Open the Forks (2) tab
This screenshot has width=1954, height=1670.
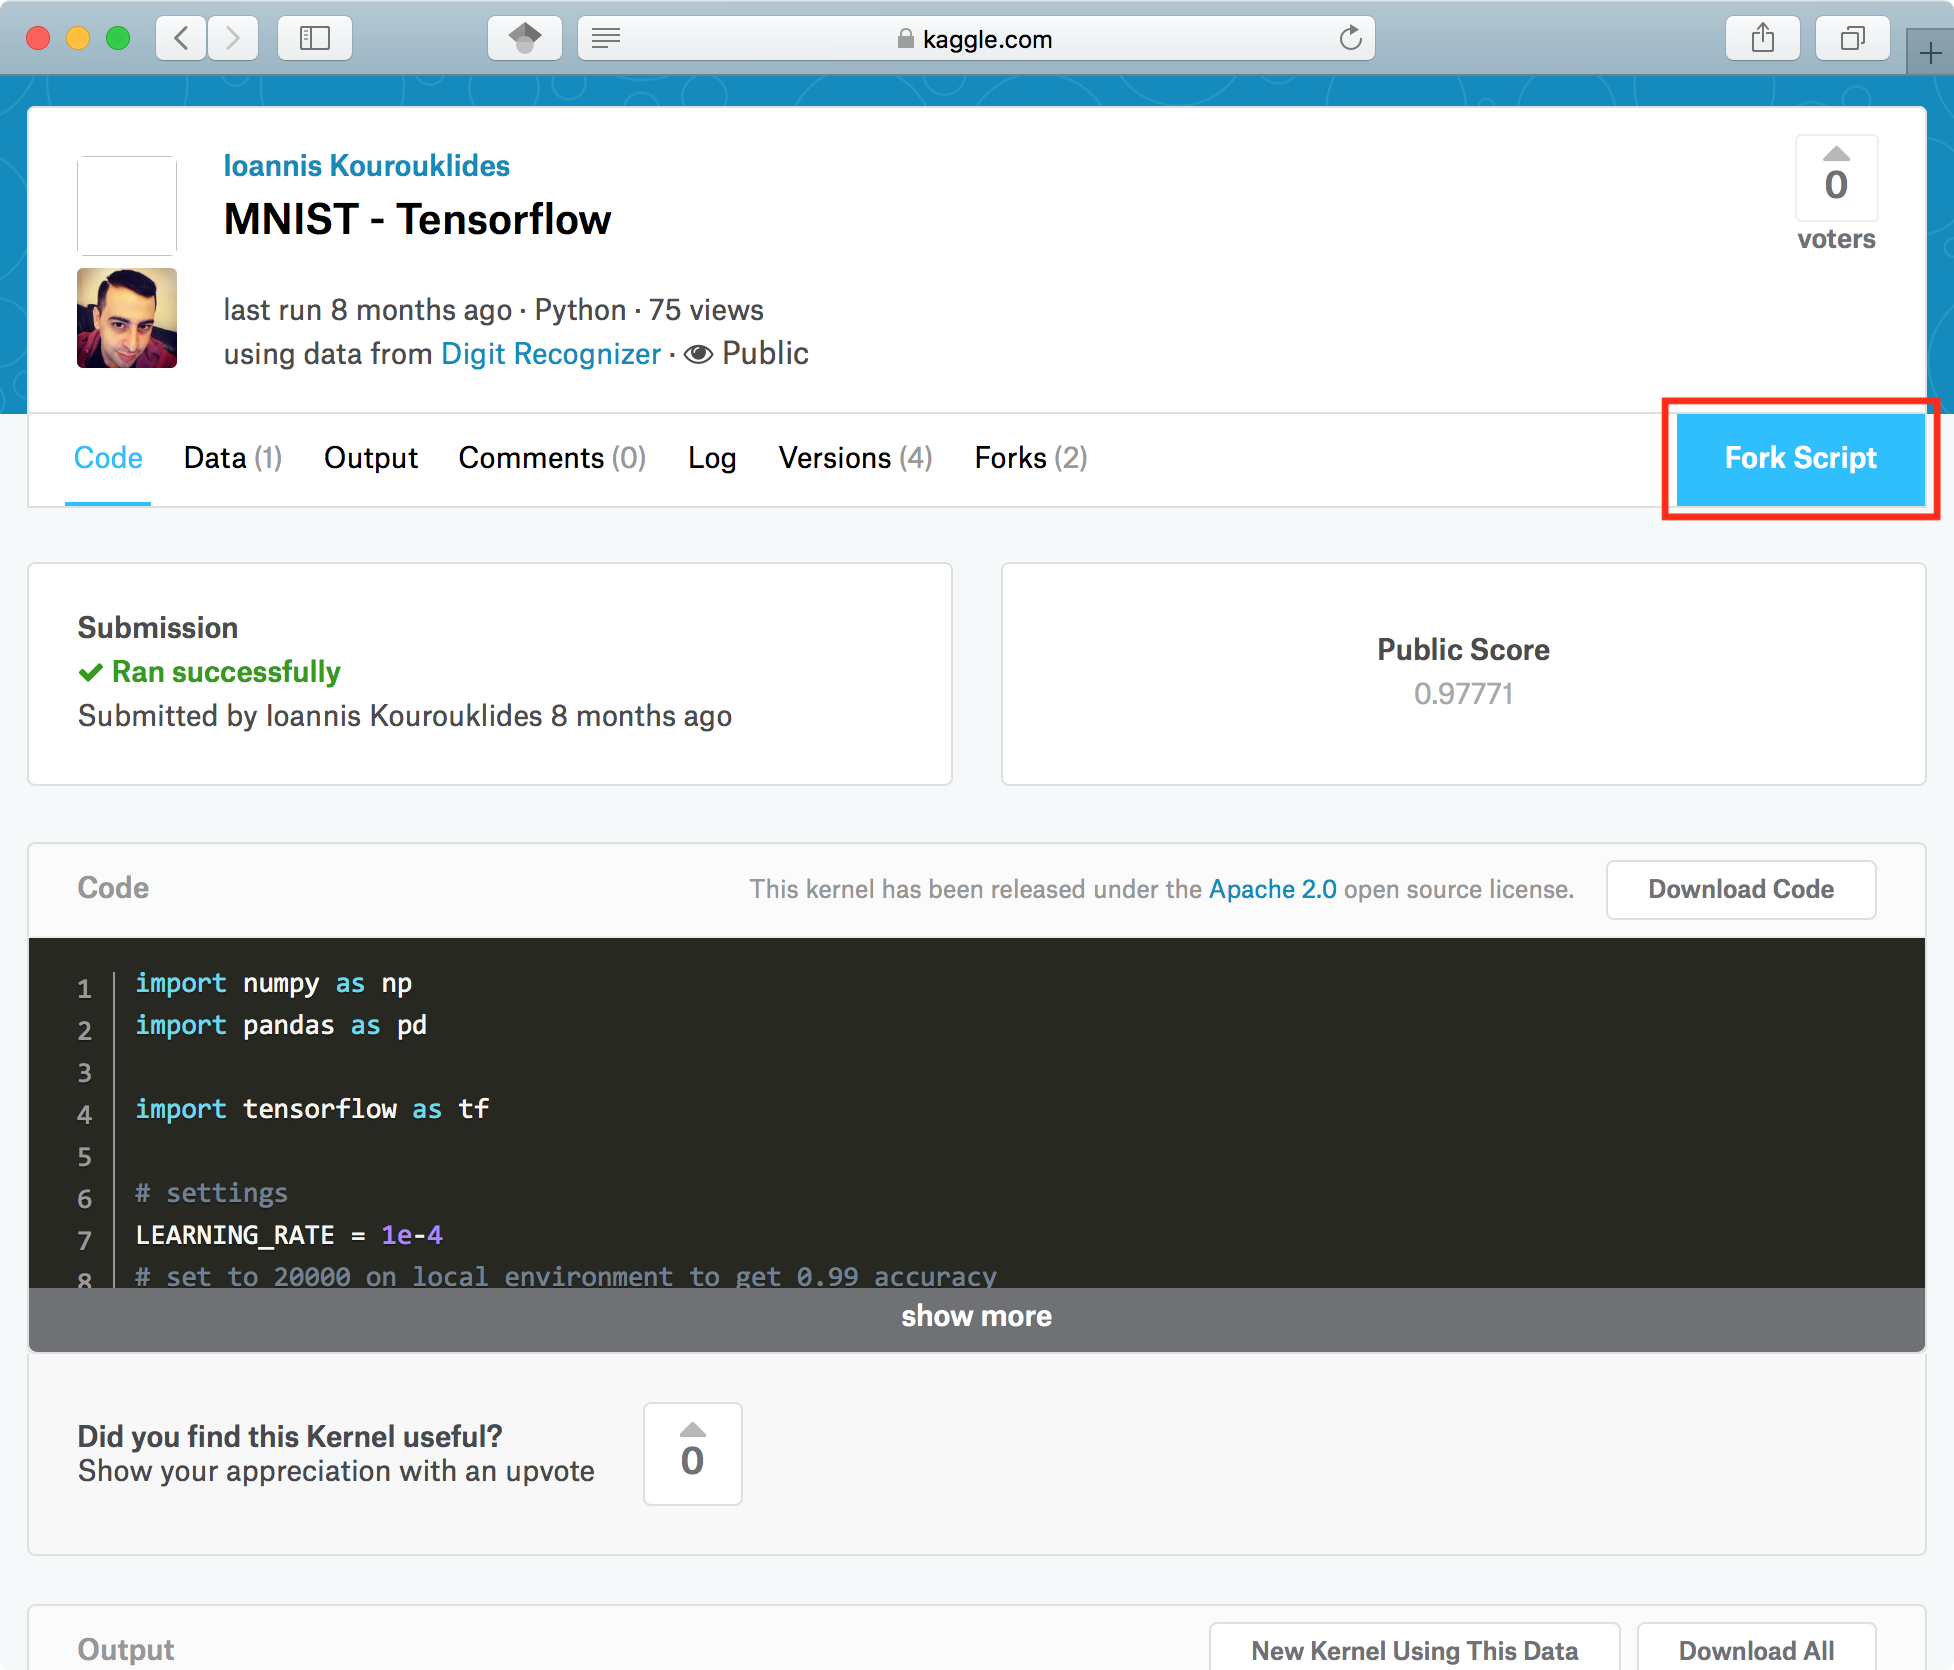click(1030, 458)
